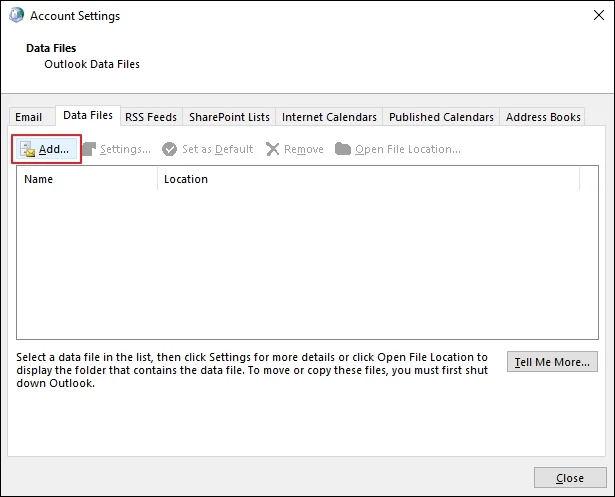Viewport: 615px width, 497px height.
Task: Click the Tell Me More button
Action: tap(552, 362)
